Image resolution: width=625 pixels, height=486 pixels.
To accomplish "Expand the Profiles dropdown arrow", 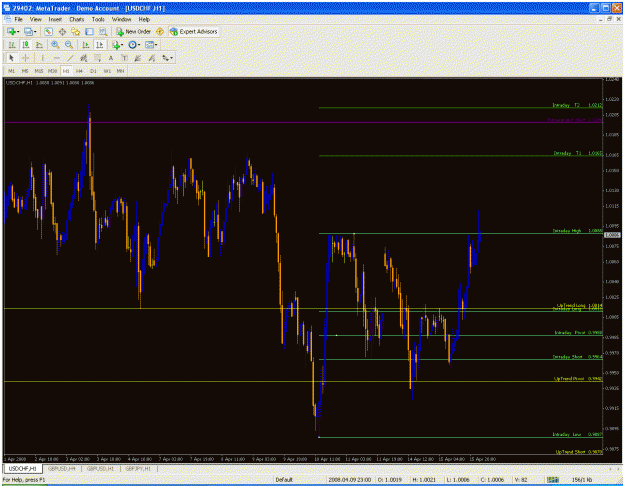I will click(35, 32).
